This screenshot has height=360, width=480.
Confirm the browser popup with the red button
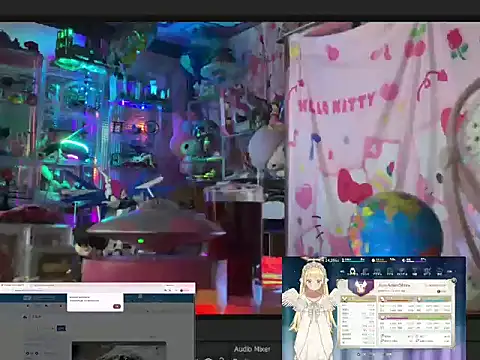117,306
